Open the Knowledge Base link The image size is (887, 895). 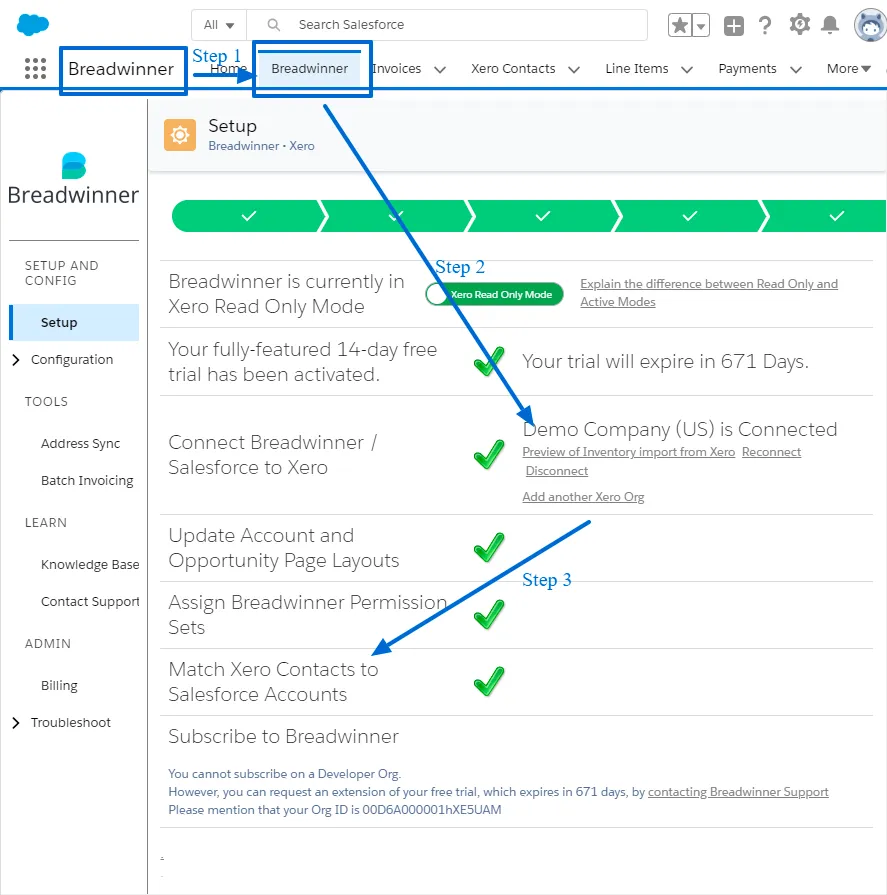90,565
